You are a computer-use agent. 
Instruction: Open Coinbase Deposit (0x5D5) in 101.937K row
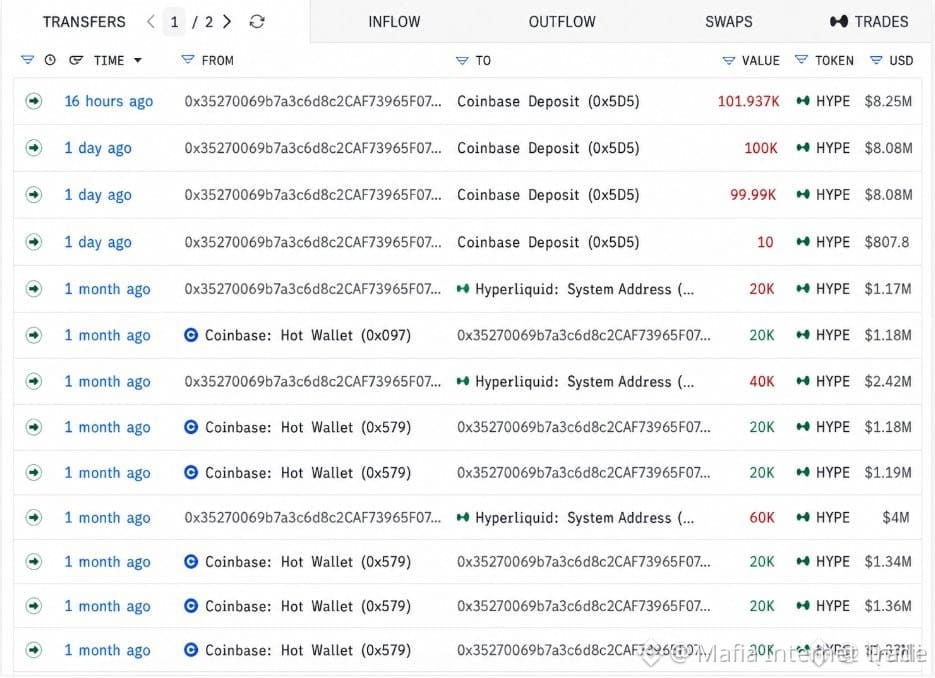[x=548, y=101]
